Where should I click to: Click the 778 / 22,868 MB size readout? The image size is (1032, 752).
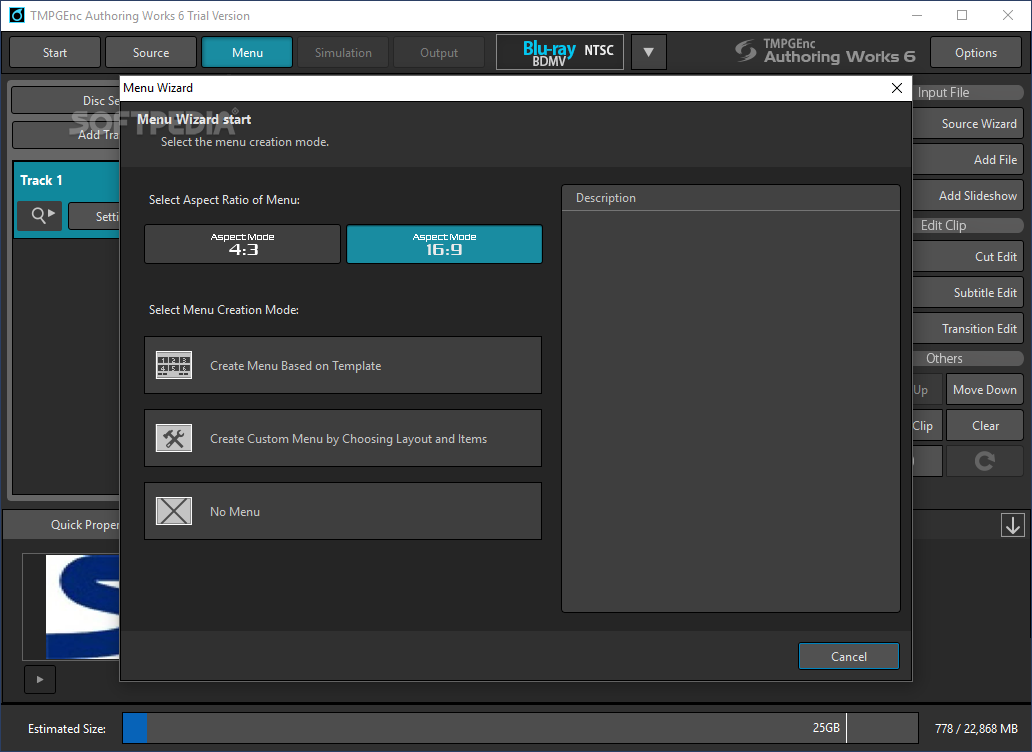(x=976, y=728)
